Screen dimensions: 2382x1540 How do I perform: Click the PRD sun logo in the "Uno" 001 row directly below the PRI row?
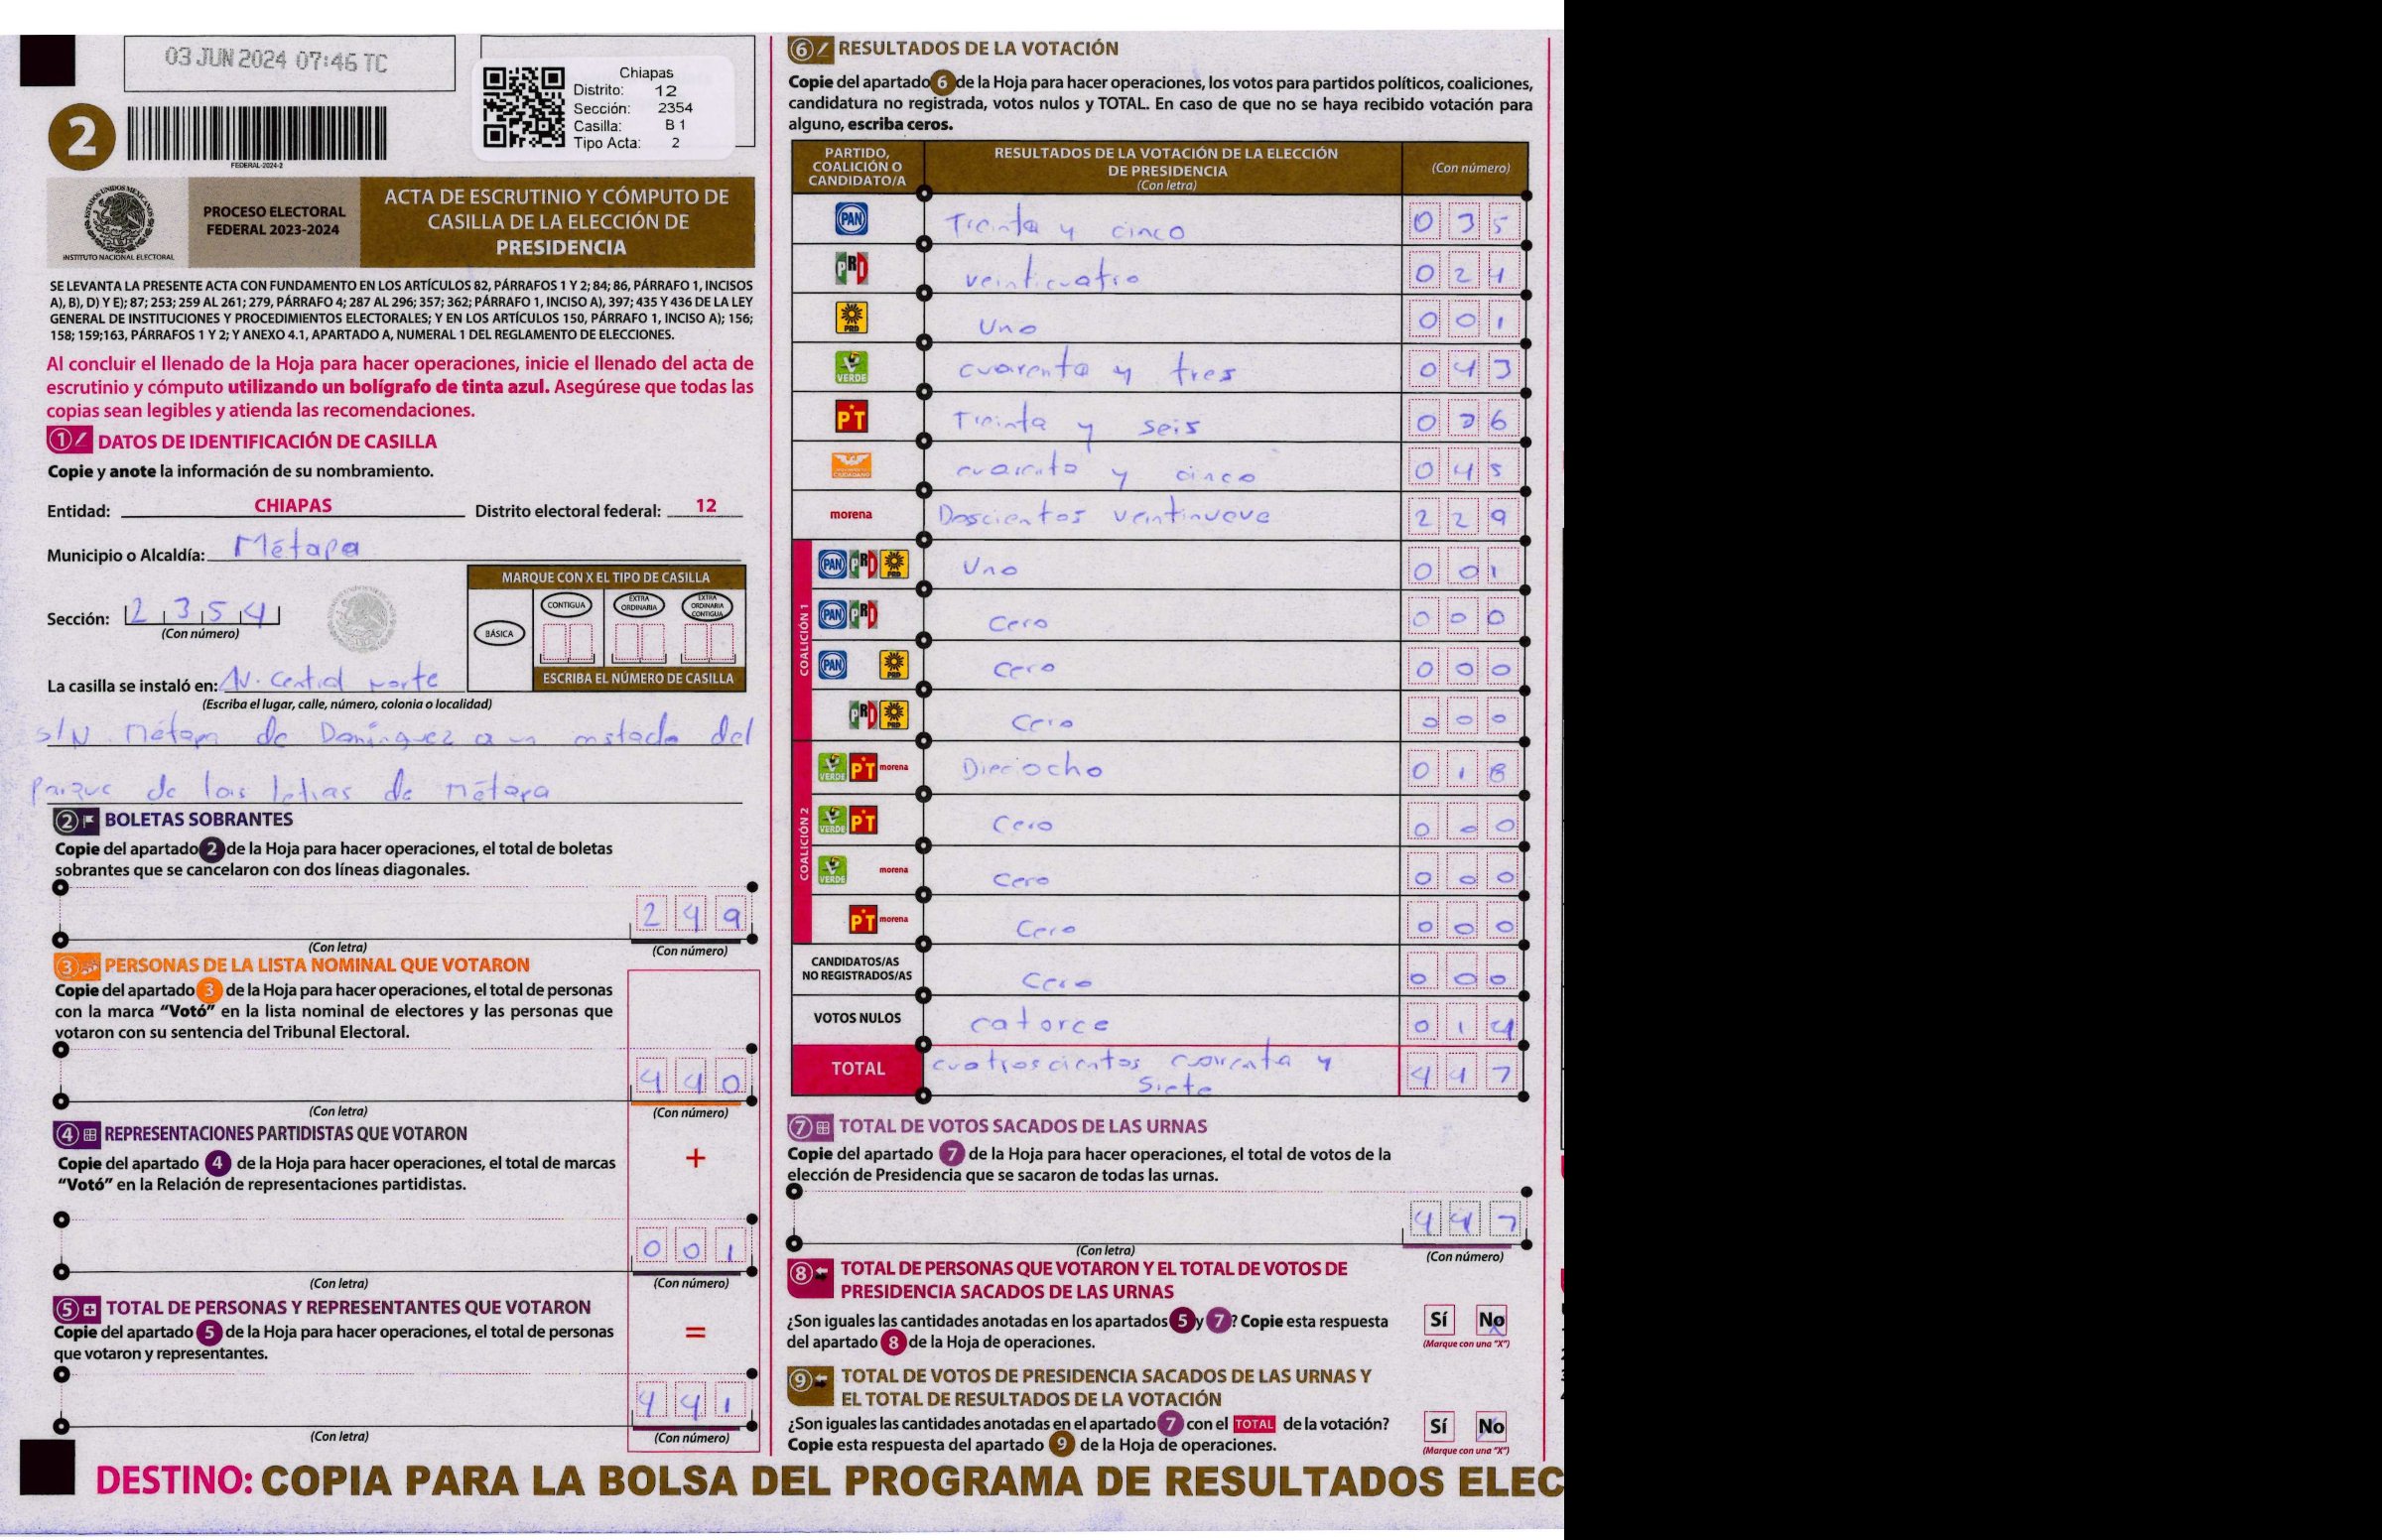tap(852, 318)
